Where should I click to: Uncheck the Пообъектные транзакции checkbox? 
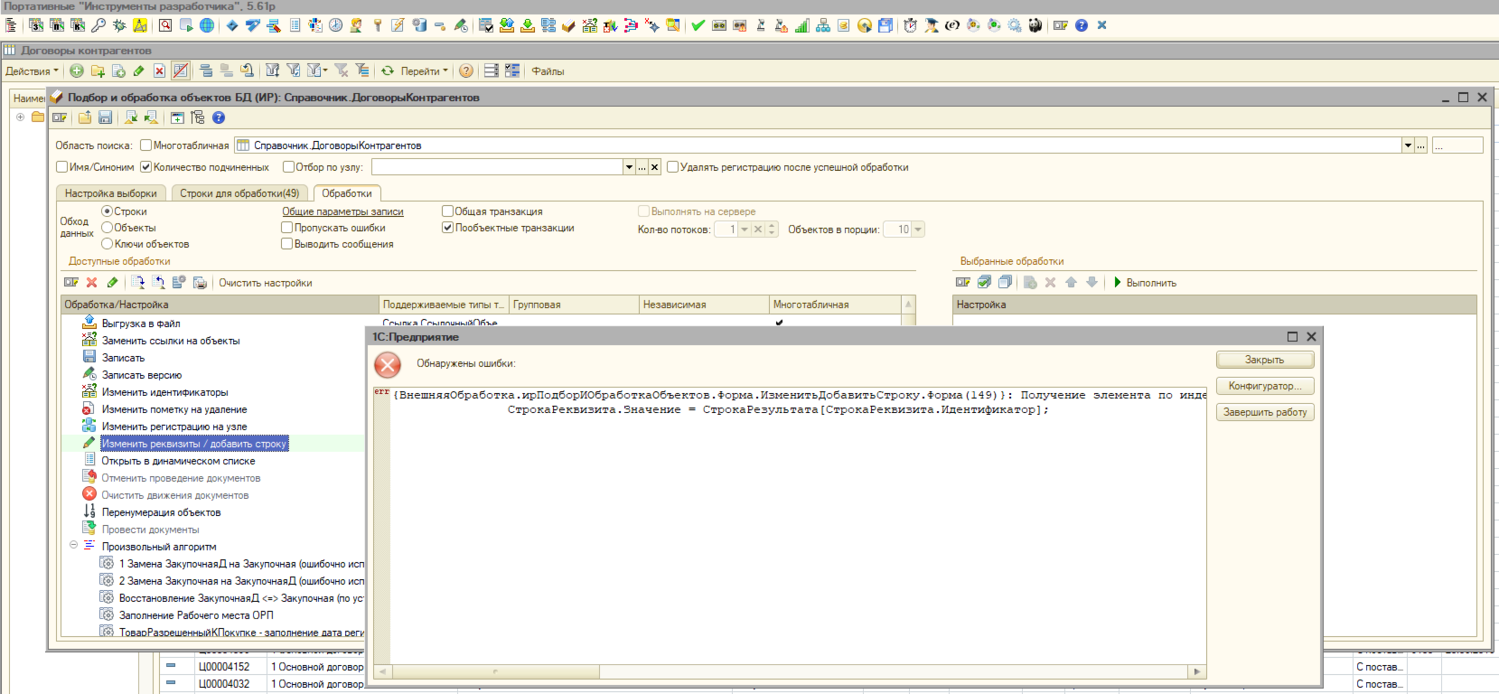(448, 228)
